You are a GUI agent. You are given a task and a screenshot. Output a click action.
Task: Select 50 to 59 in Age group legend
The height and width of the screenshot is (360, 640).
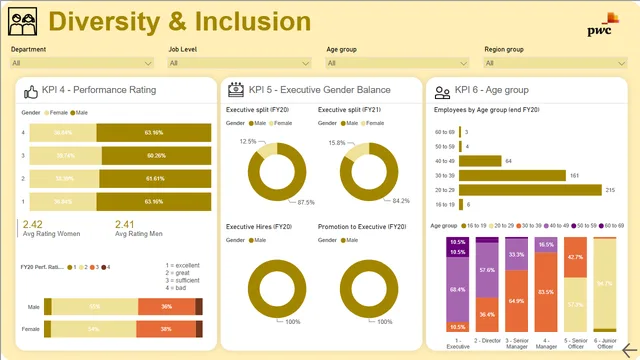point(584,226)
